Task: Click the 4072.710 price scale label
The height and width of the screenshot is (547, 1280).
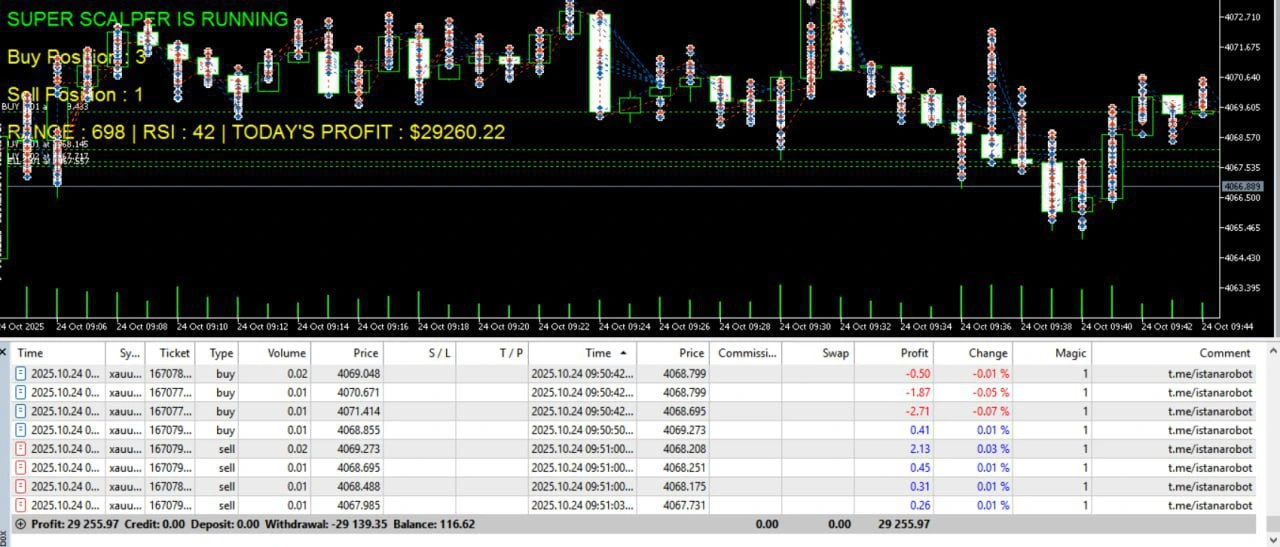Action: coord(1242,17)
